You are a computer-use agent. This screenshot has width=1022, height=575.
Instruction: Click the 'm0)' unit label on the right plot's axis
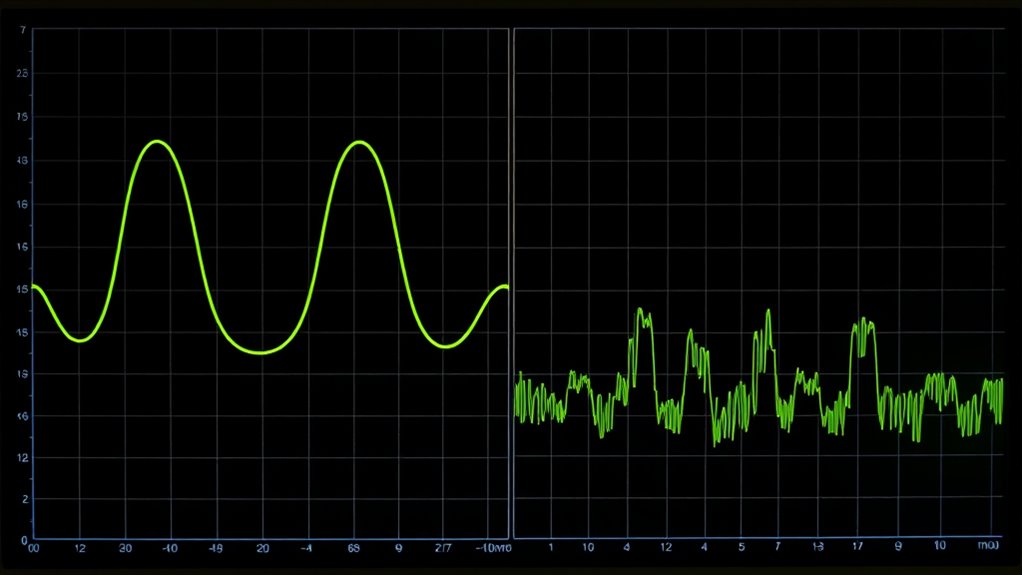pyautogui.click(x=988, y=544)
